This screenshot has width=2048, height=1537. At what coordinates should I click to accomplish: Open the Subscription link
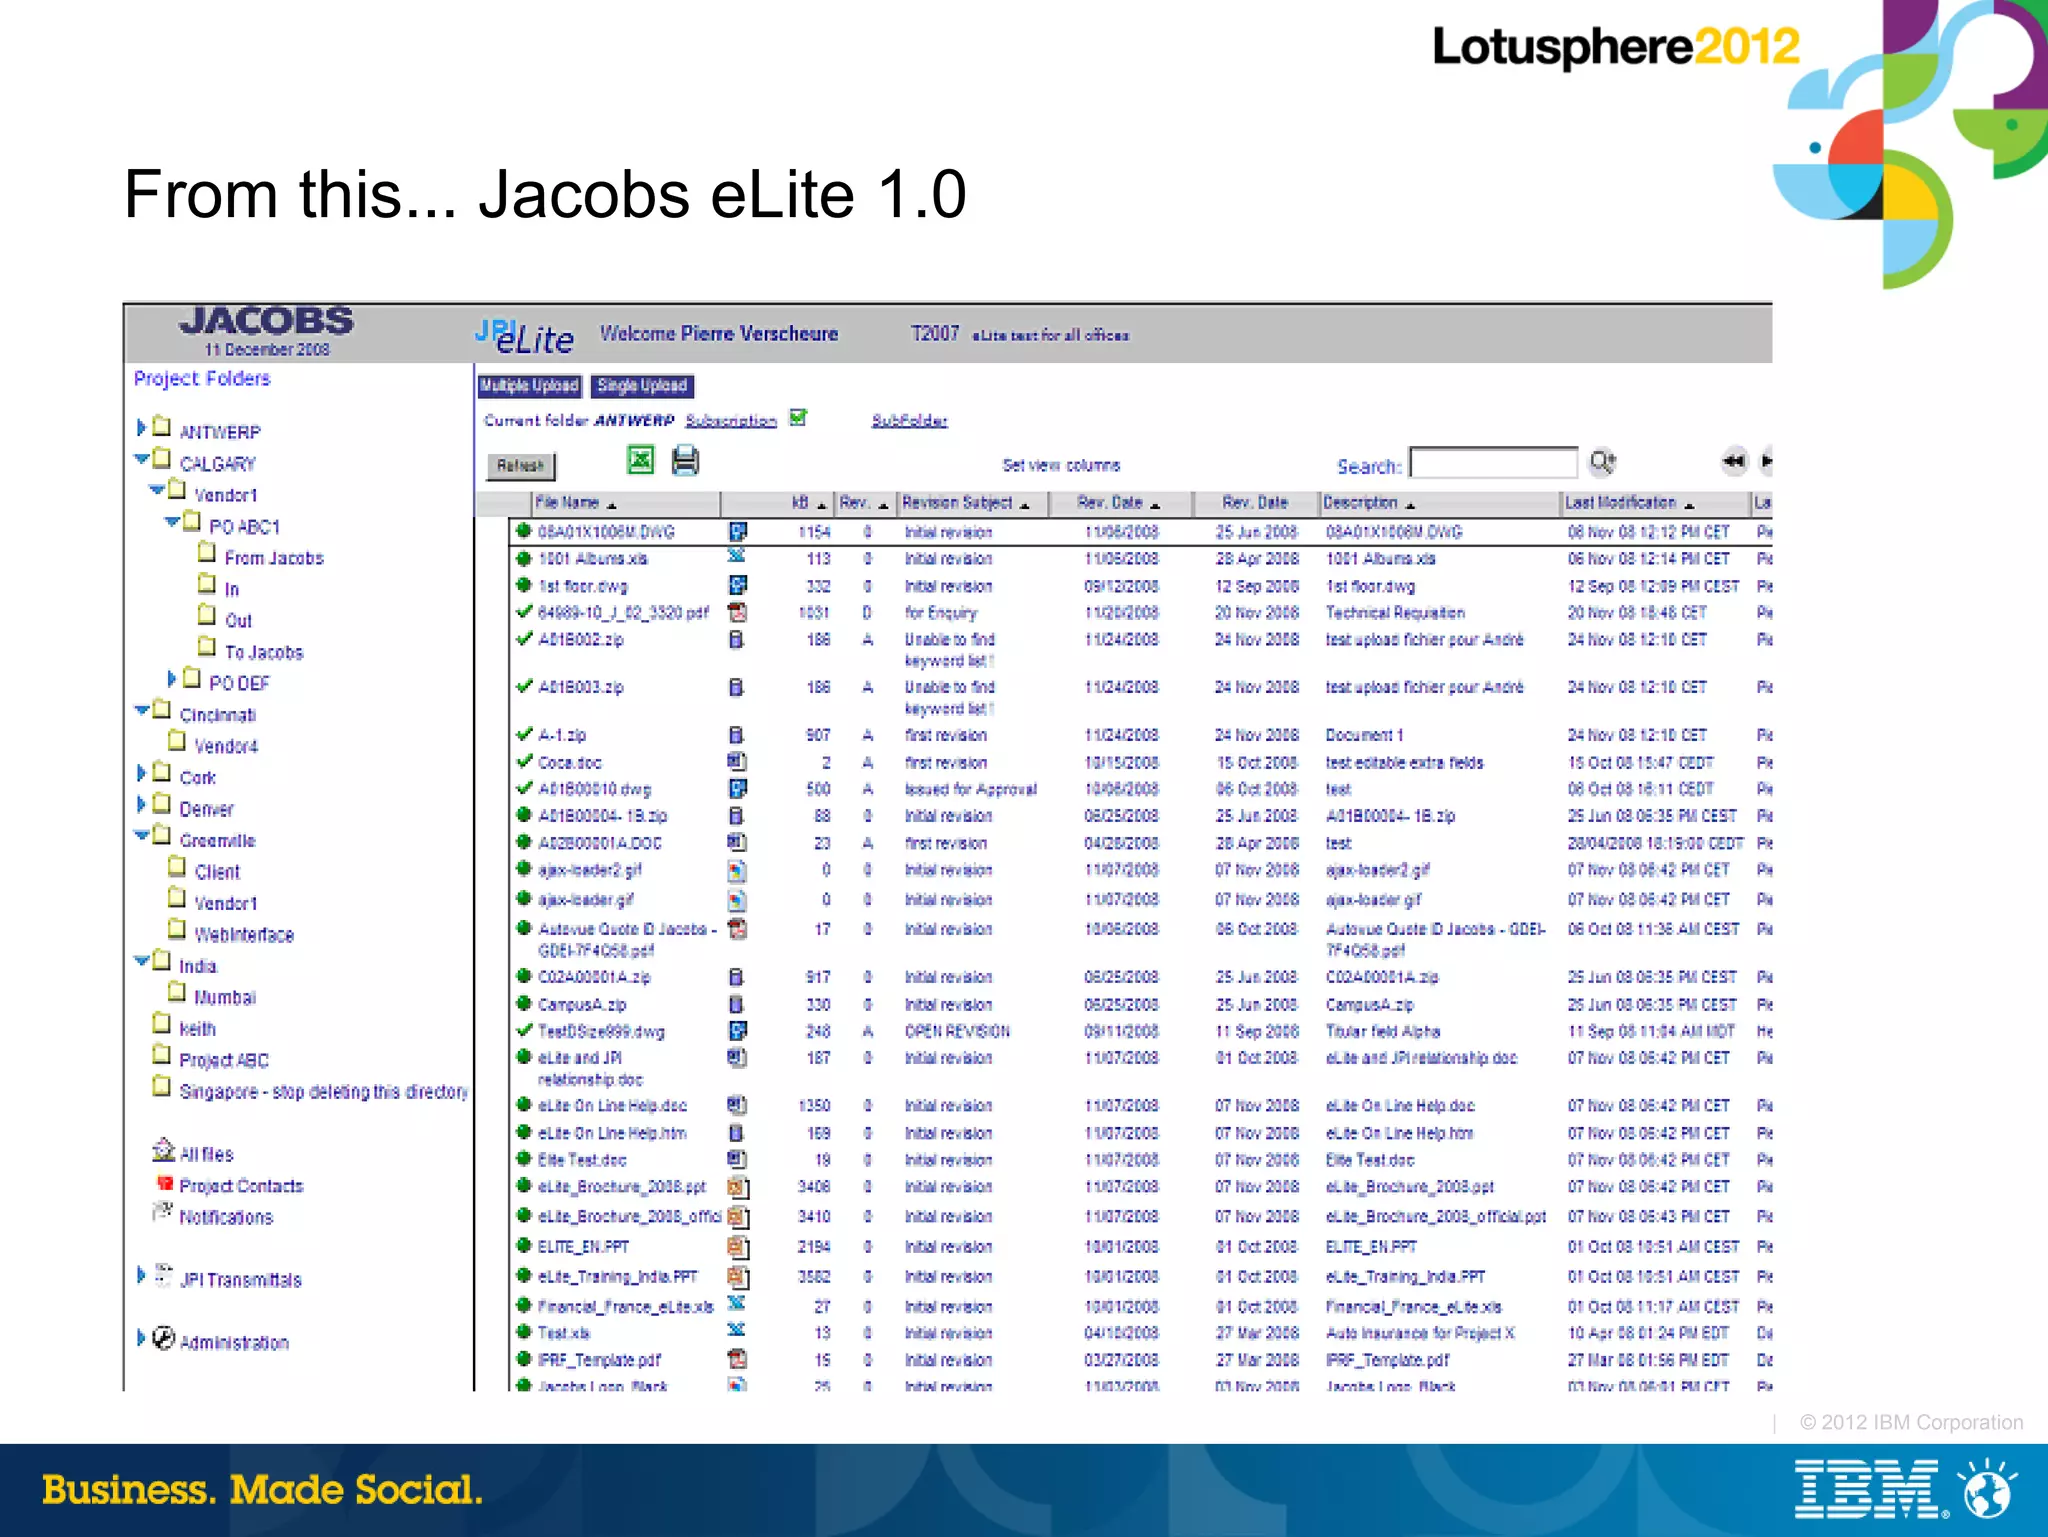[731, 421]
